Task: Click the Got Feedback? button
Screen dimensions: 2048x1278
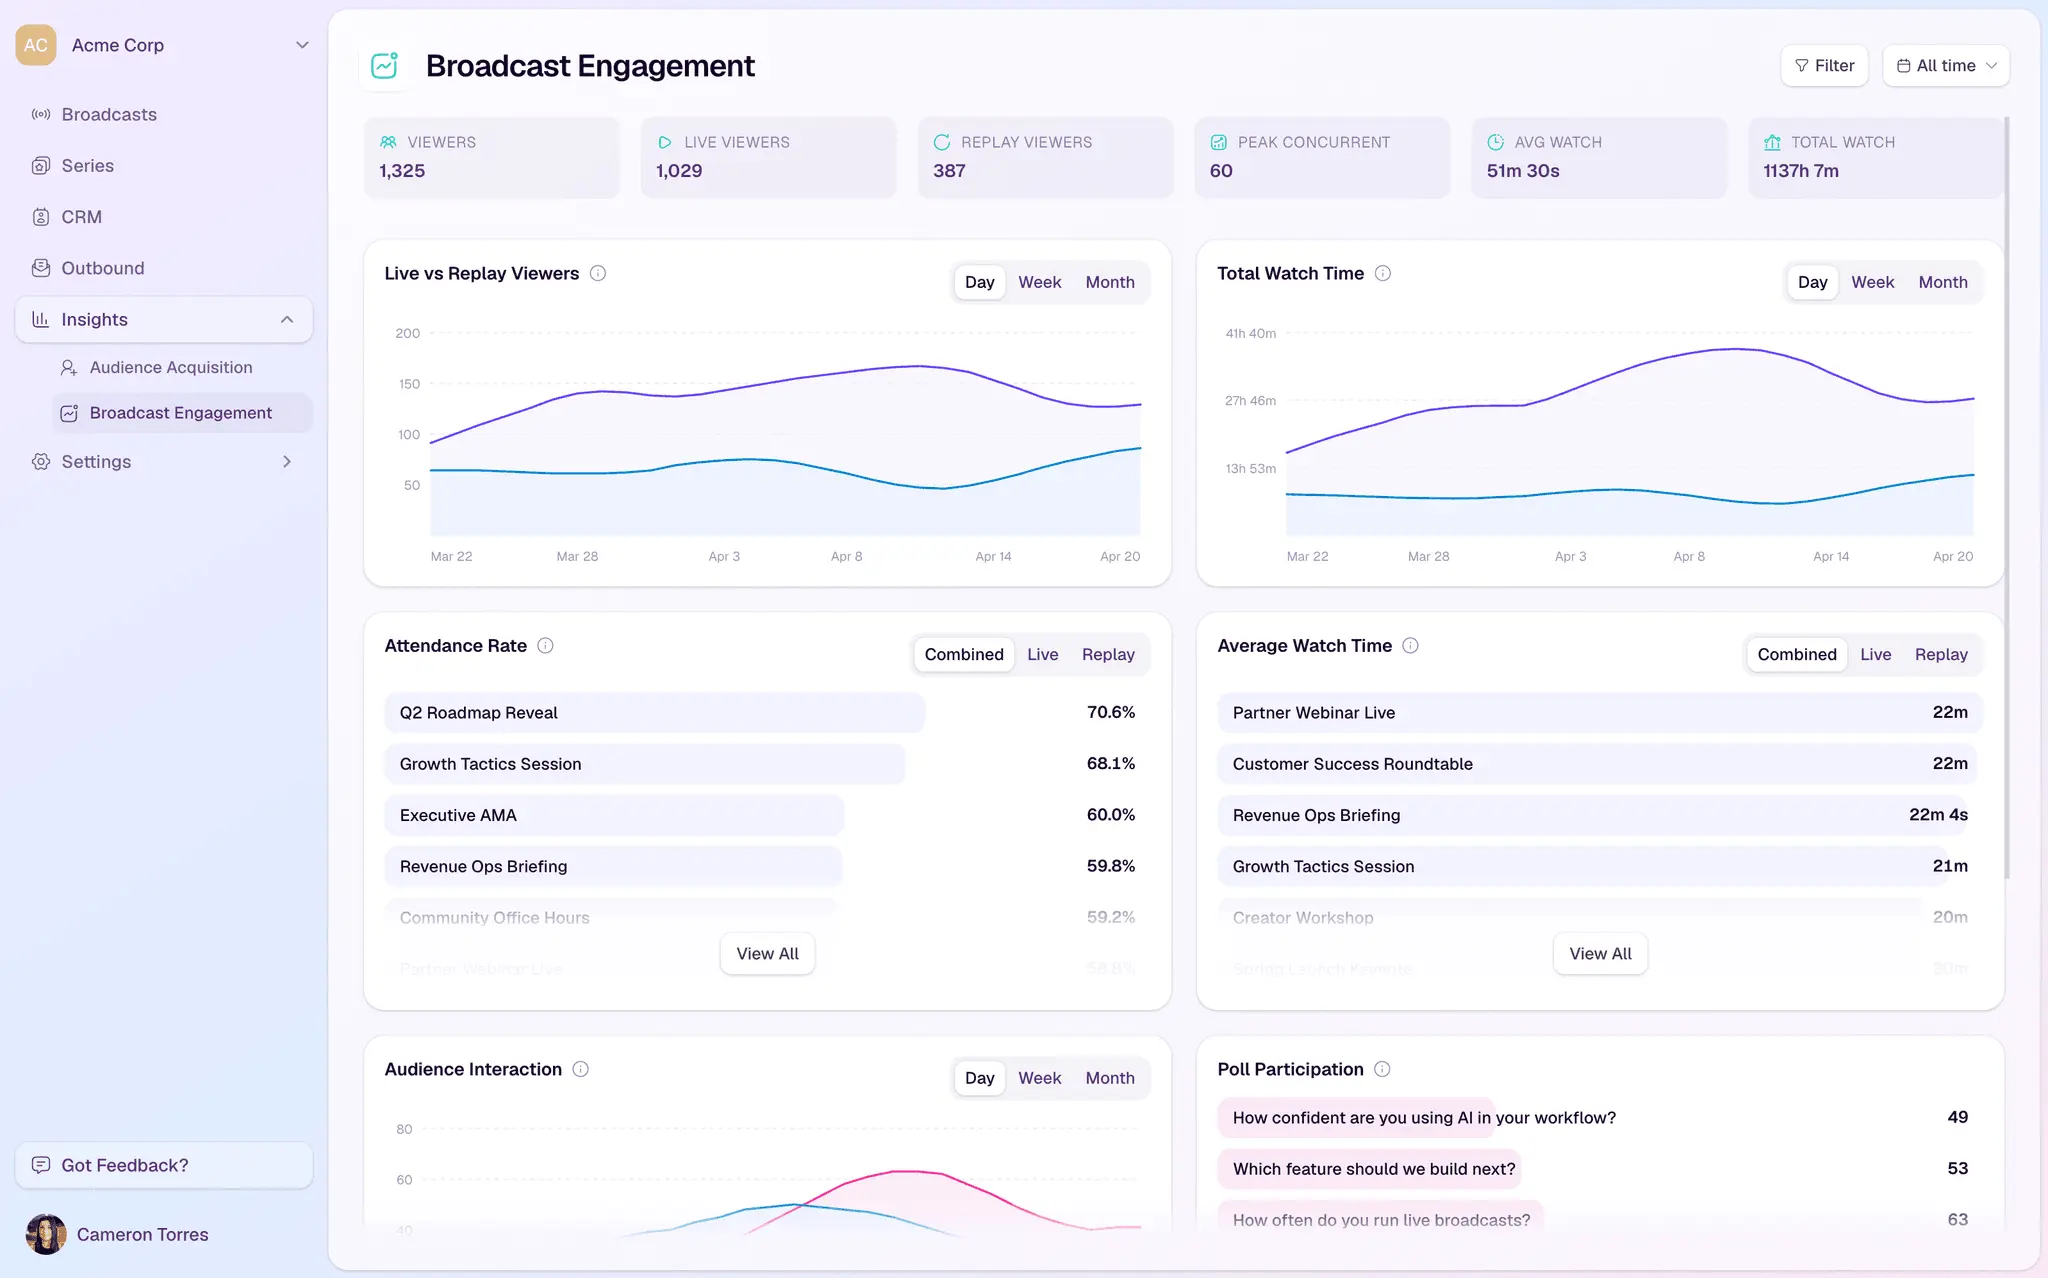Action: (164, 1165)
